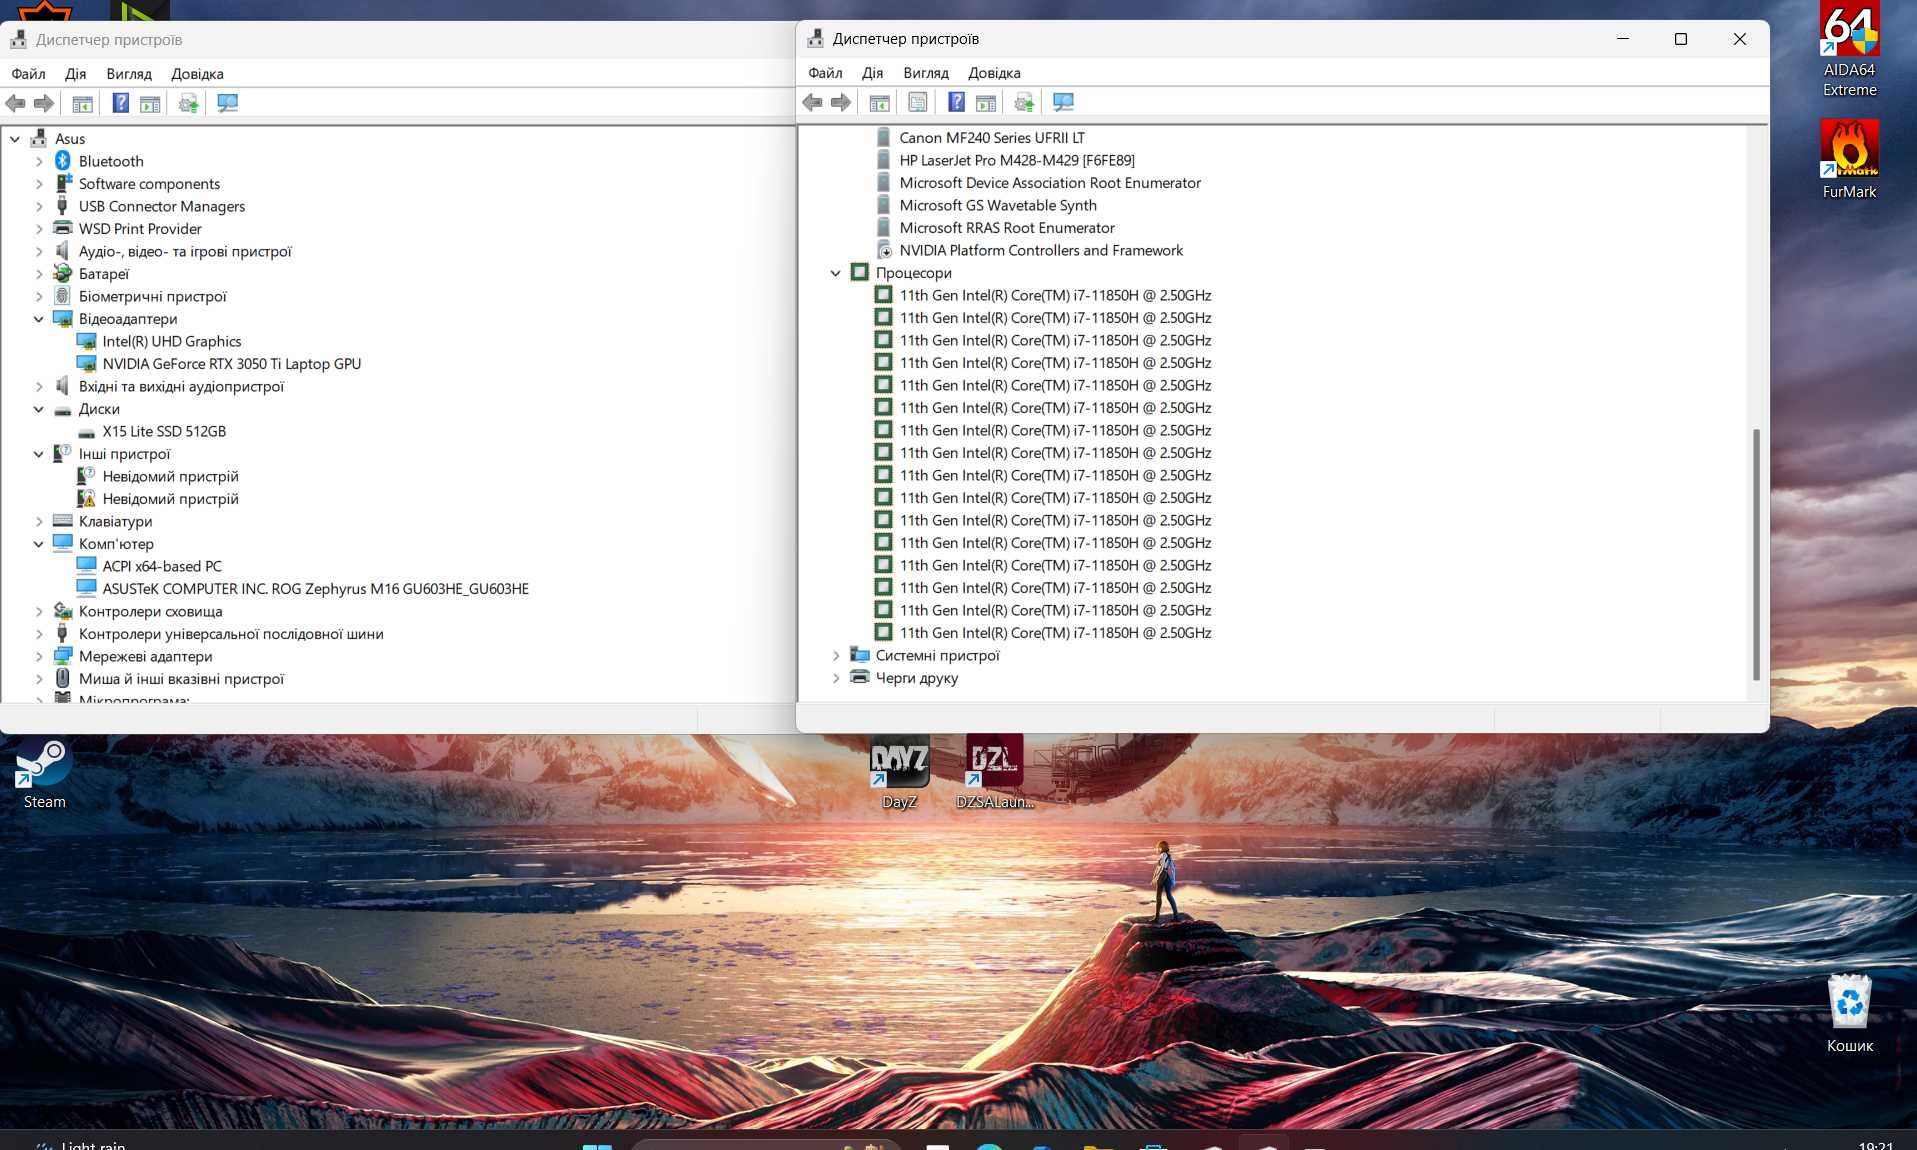Select Intel(R) UHD Graphics device

(x=172, y=341)
